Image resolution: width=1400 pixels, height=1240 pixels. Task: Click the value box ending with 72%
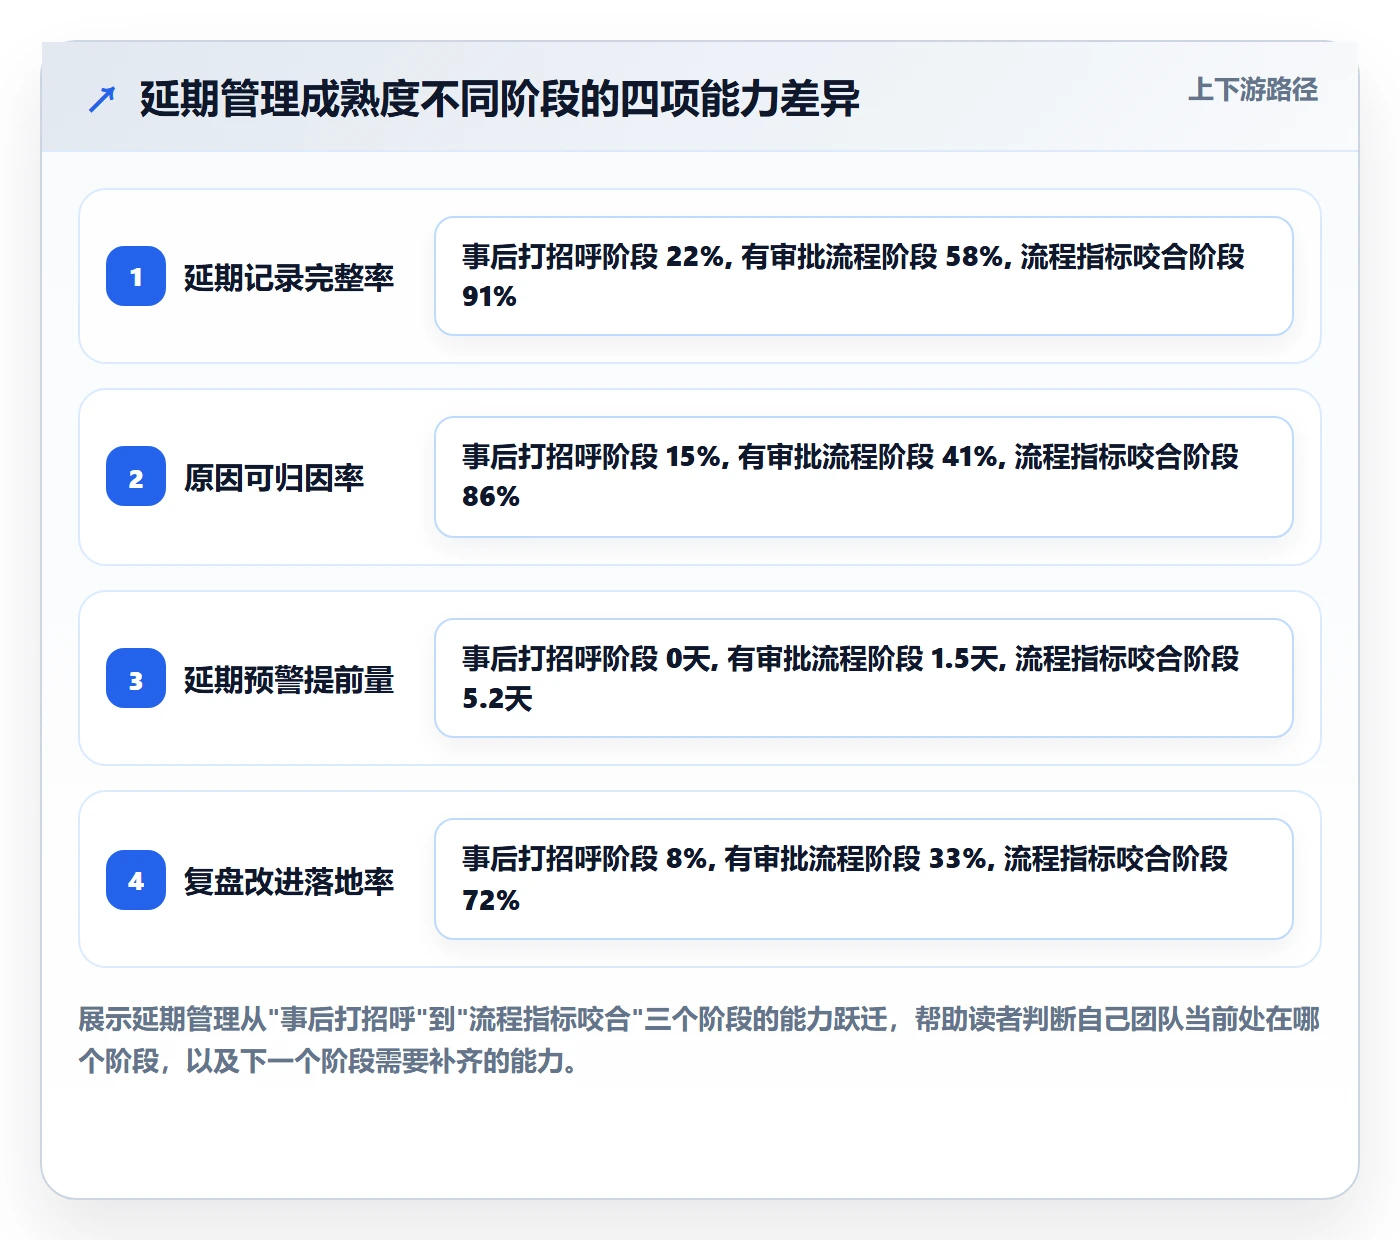click(x=864, y=879)
